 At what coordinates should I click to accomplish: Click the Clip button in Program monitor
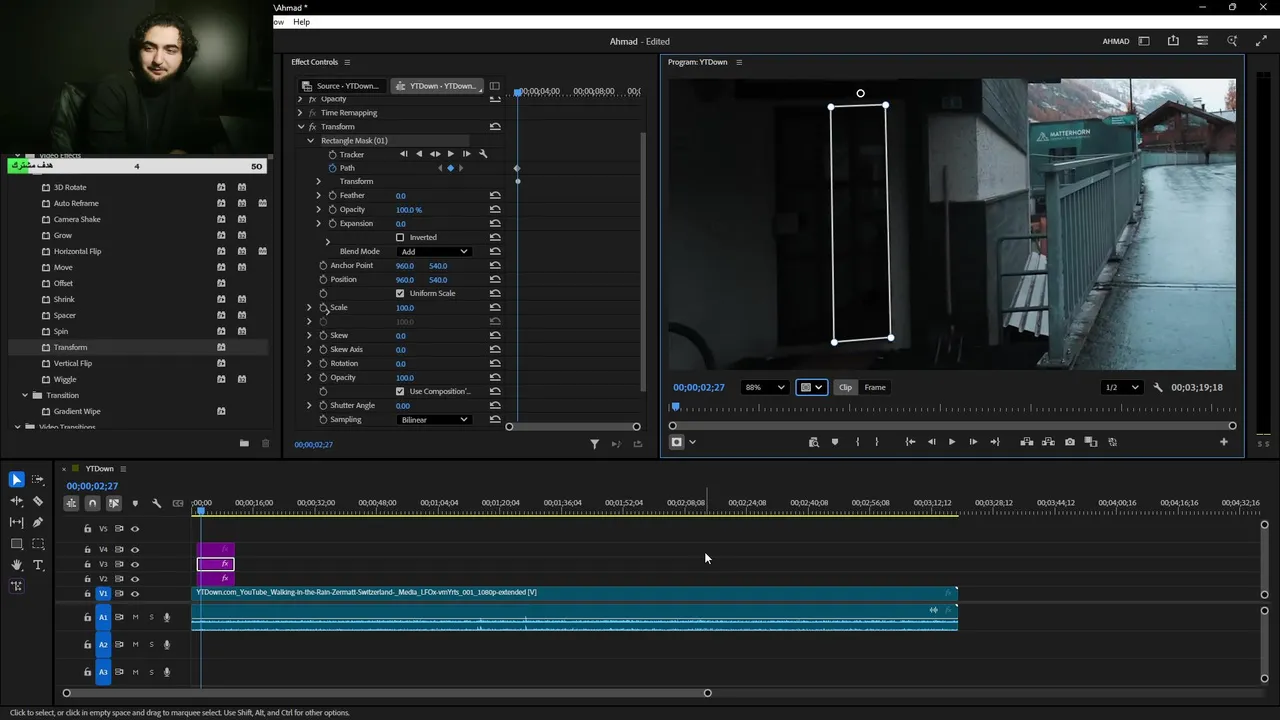846,387
